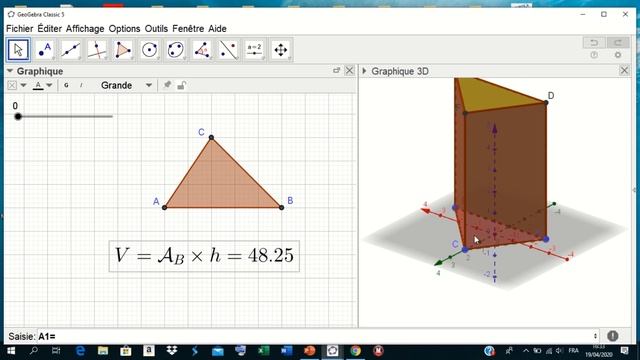Toggle the fix object lock icon
This screenshot has width=640, height=360.
(x=182, y=85)
